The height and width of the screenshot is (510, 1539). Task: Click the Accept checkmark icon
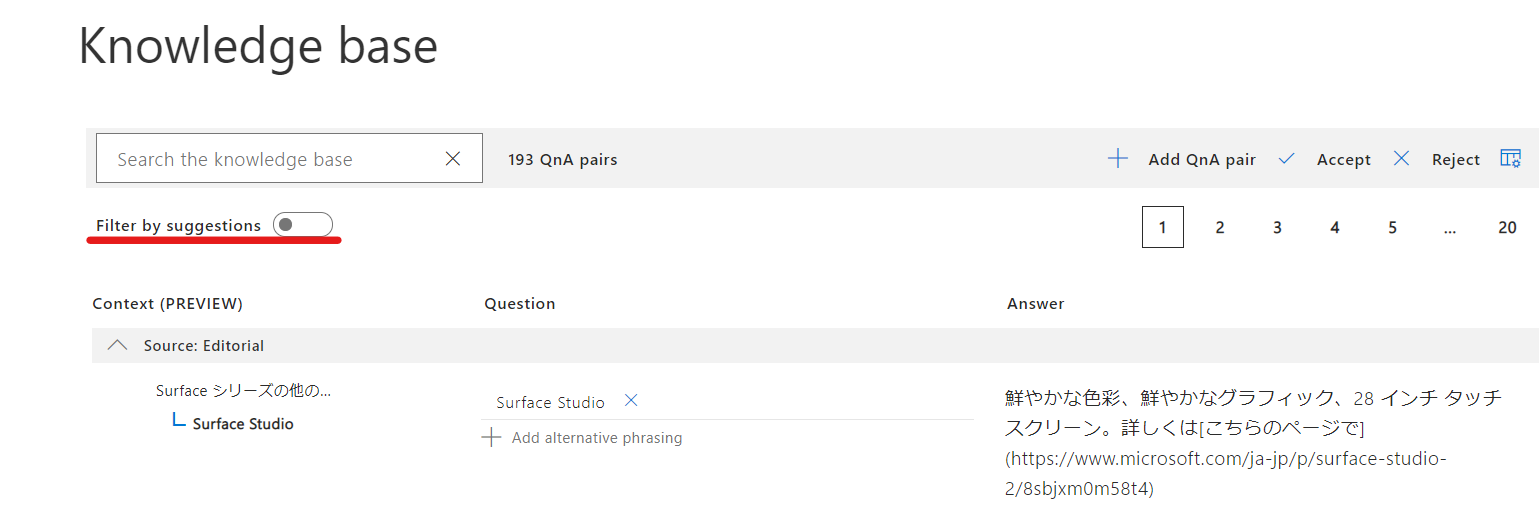coord(1287,159)
